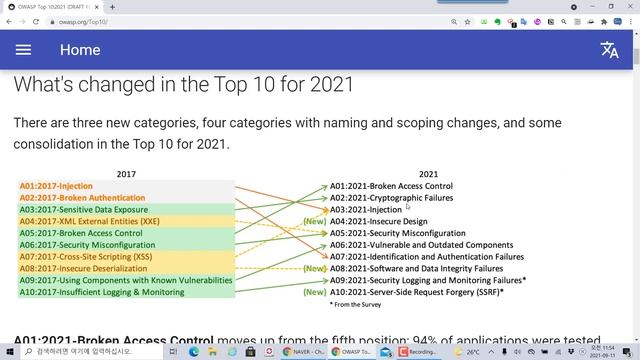
Task: Click the Windows taskbar search box
Action: [92, 351]
